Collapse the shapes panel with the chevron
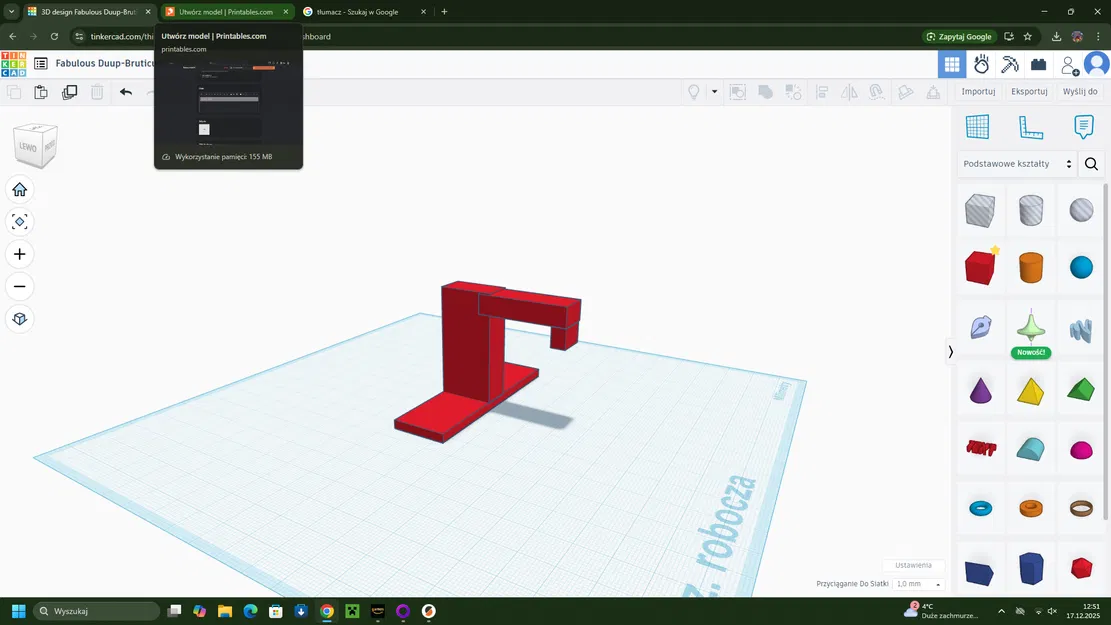The image size is (1111, 625). [x=951, y=351]
